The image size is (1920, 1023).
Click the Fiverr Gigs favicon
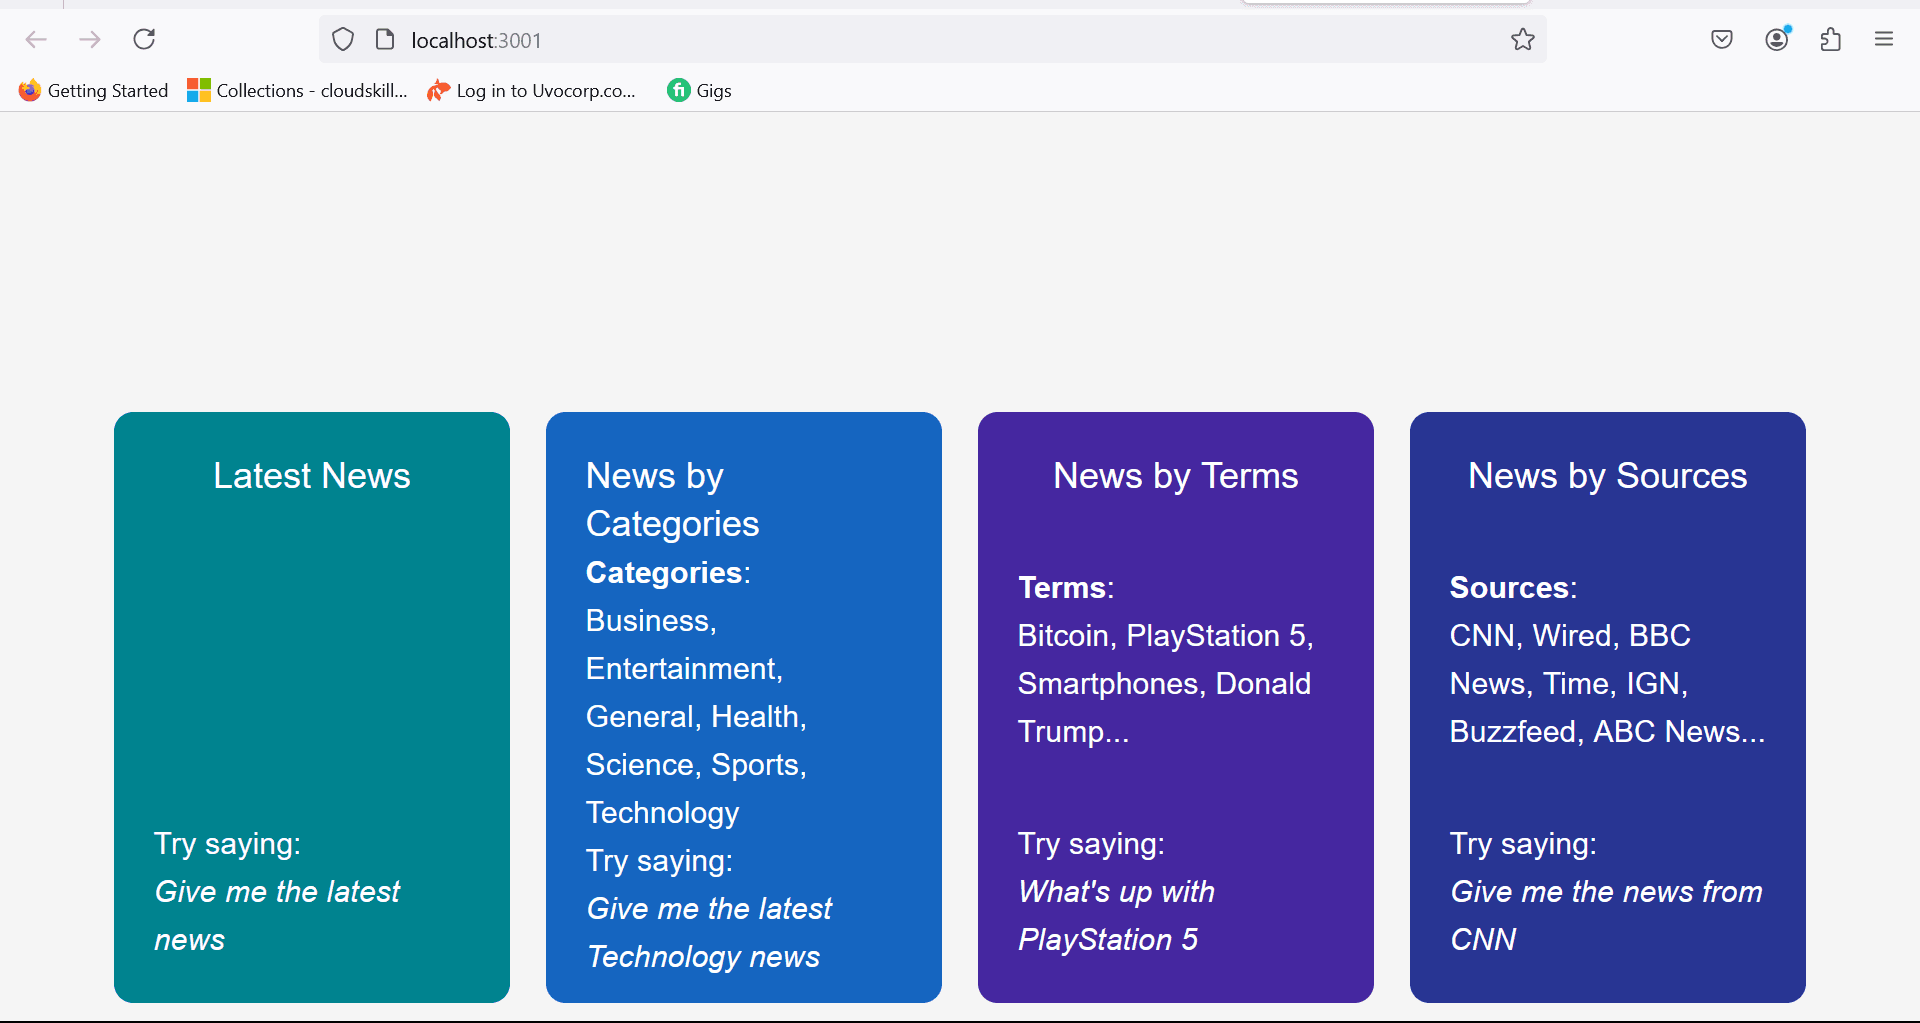tap(679, 91)
